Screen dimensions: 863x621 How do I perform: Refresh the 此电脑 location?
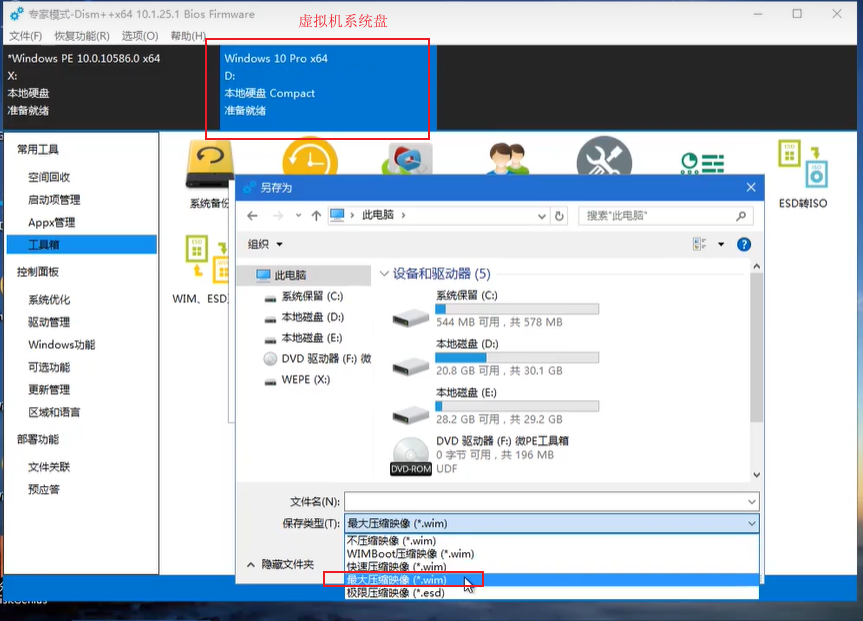pos(559,216)
